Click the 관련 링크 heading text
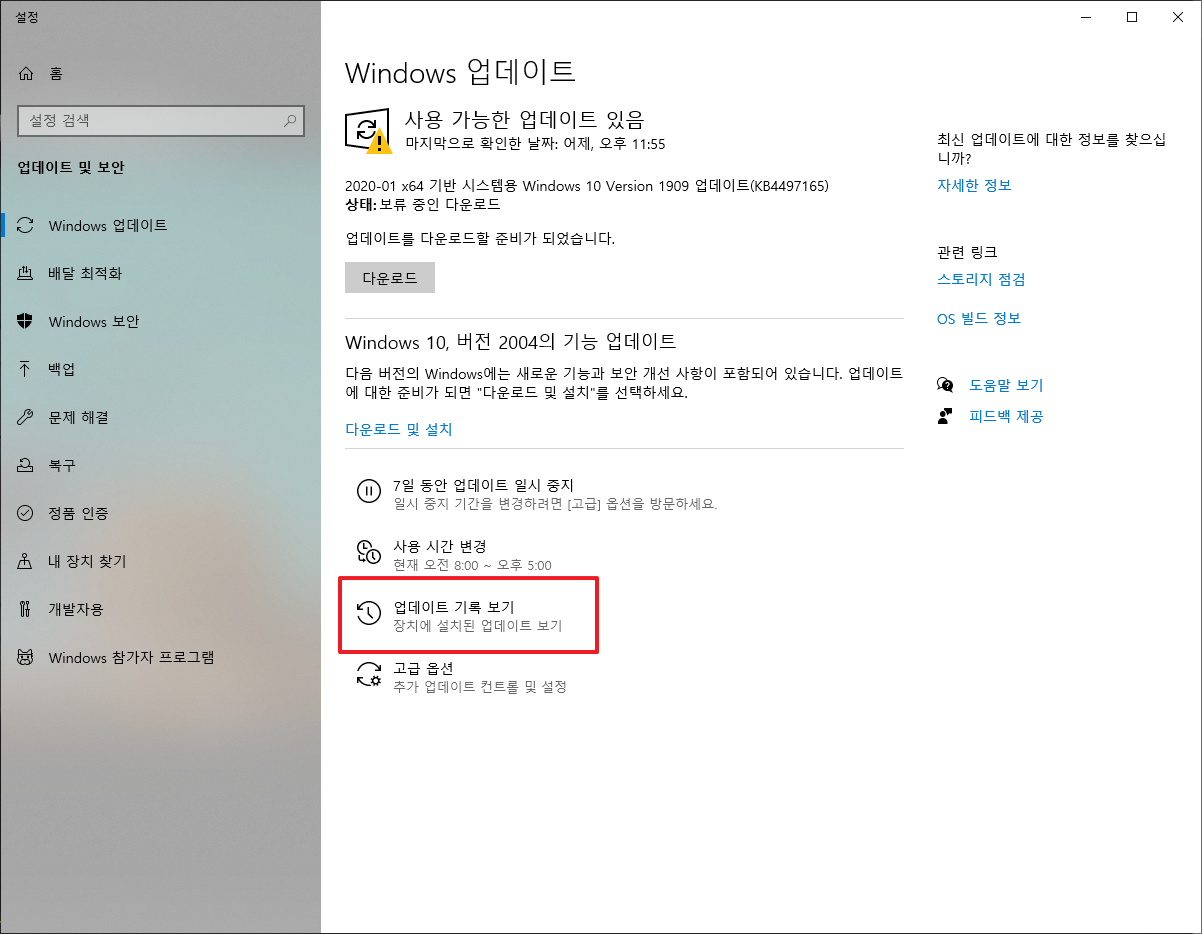Screen dimensions: 1202x934 [967, 252]
